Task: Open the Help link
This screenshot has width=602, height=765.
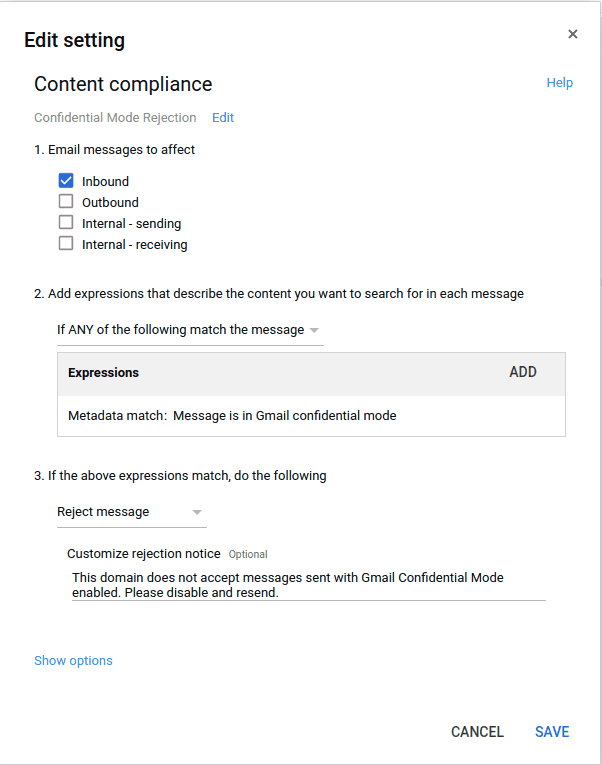Action: (559, 83)
